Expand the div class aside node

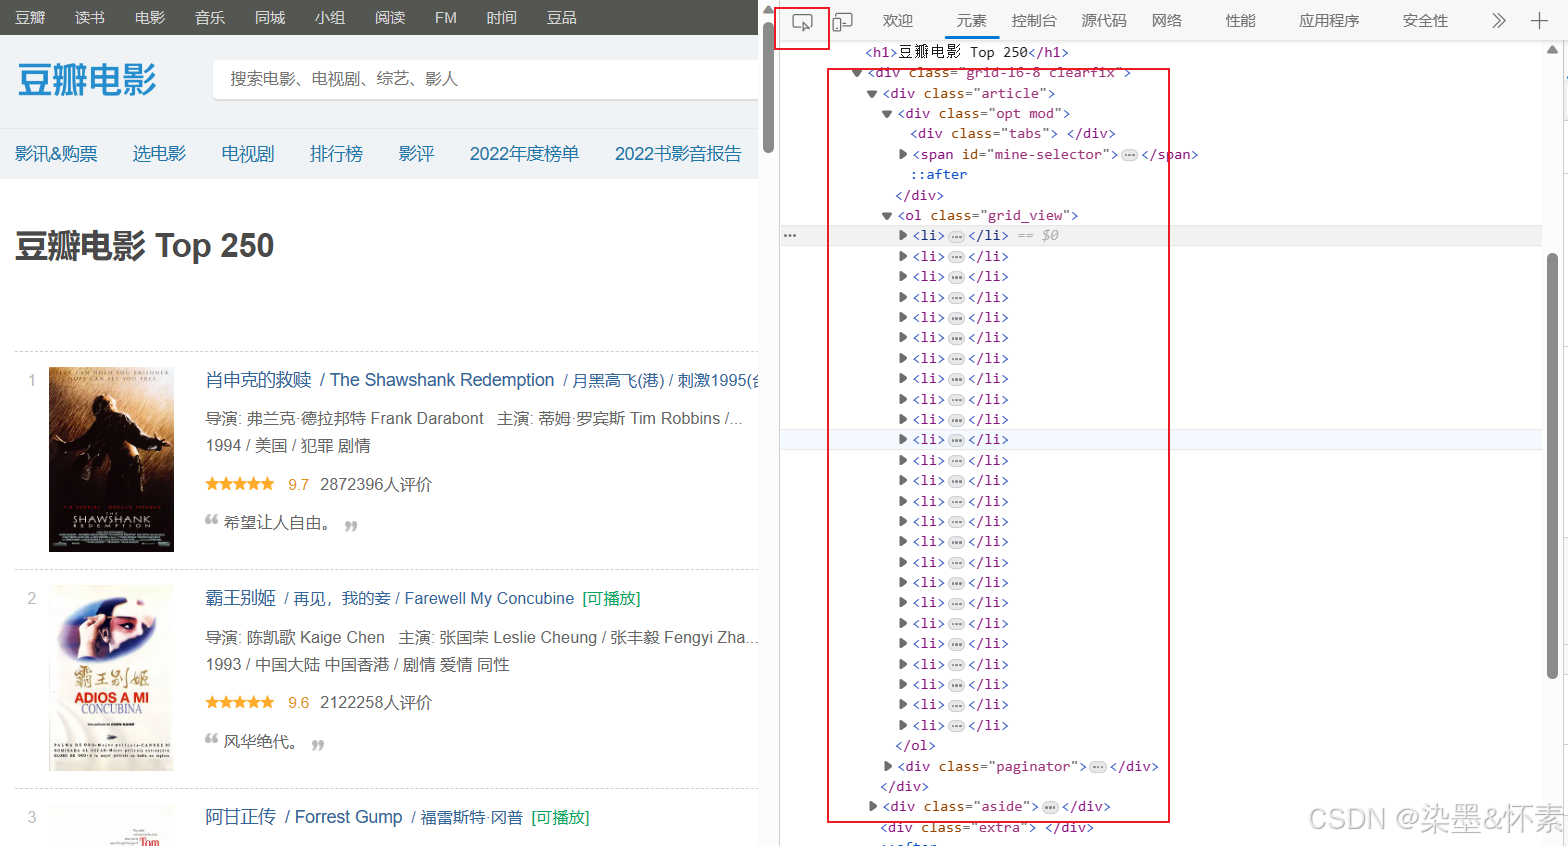click(872, 806)
